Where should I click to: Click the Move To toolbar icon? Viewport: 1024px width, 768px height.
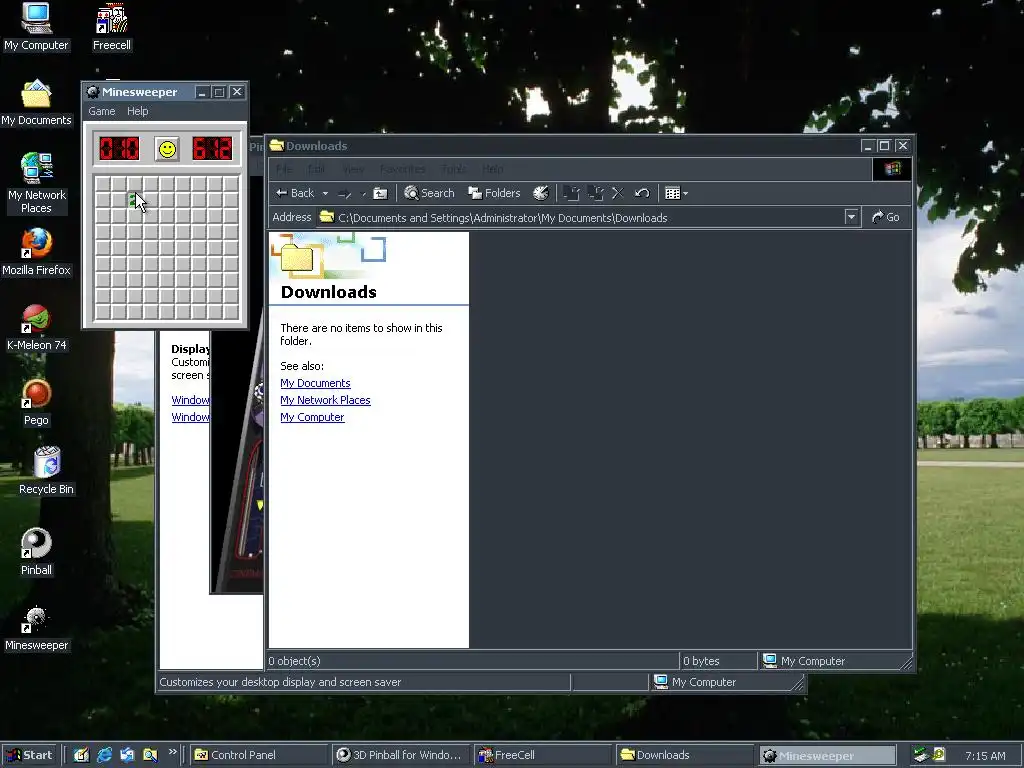(571, 193)
